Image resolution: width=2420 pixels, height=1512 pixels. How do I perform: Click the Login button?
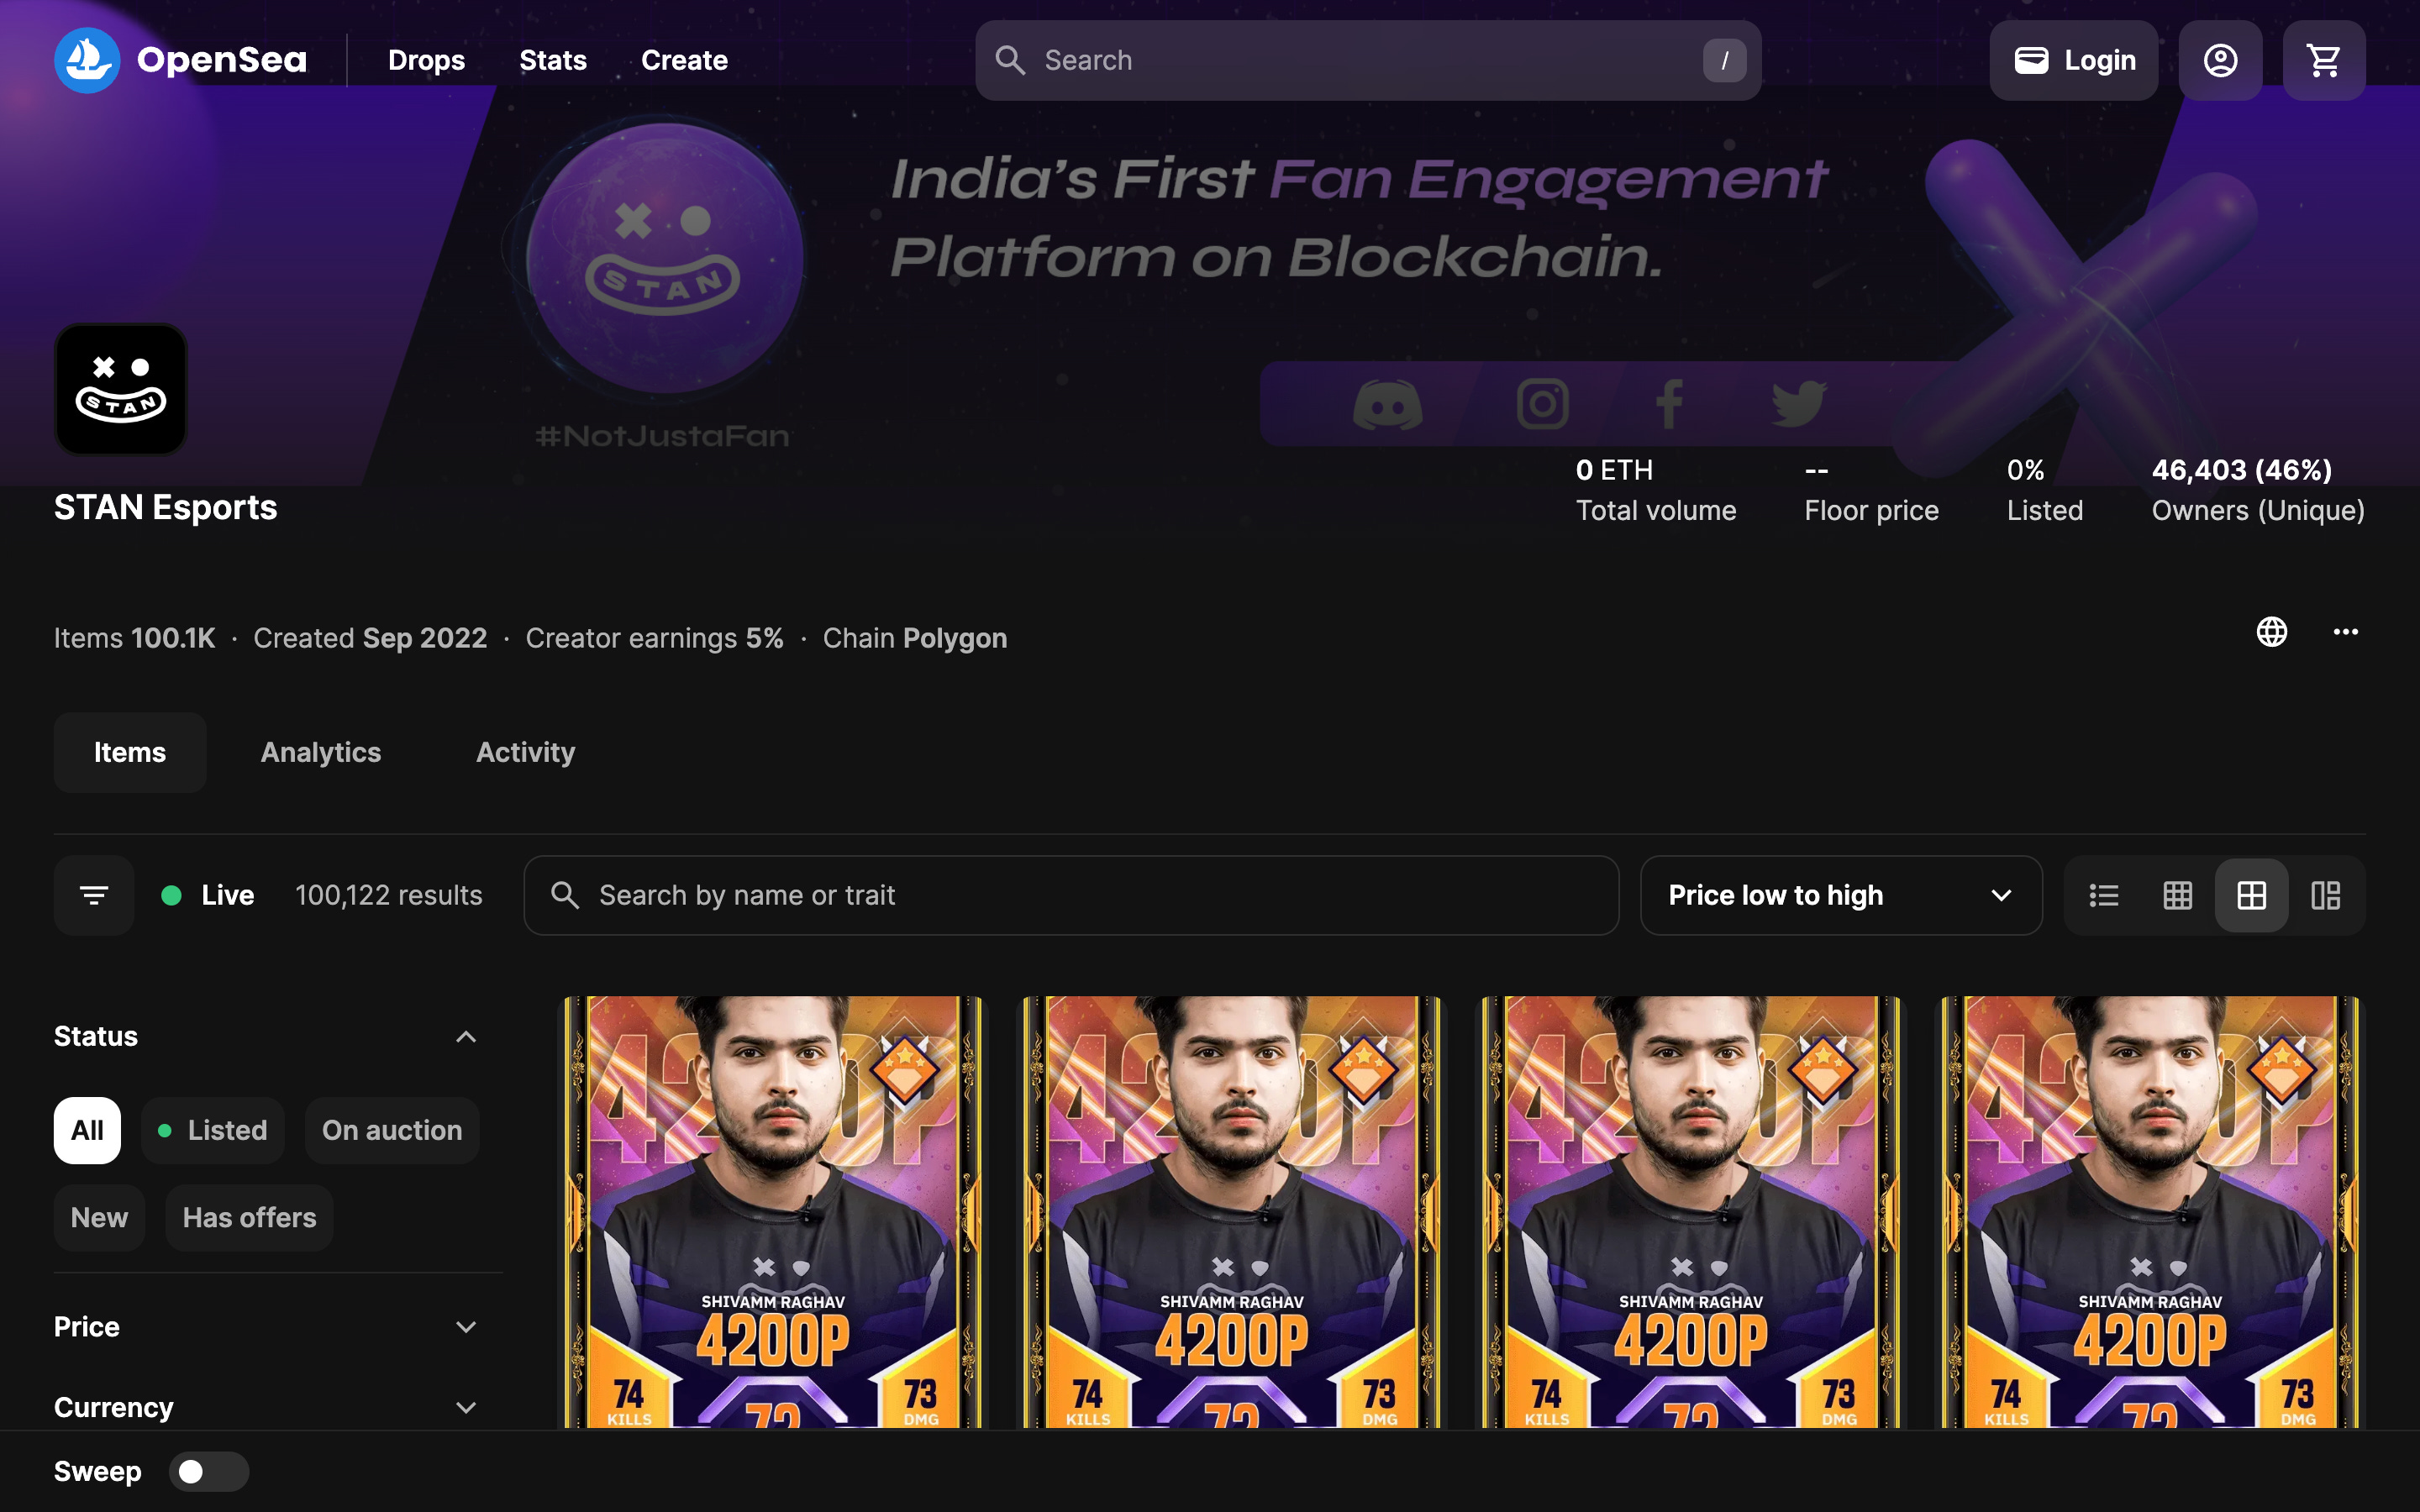2073,60
